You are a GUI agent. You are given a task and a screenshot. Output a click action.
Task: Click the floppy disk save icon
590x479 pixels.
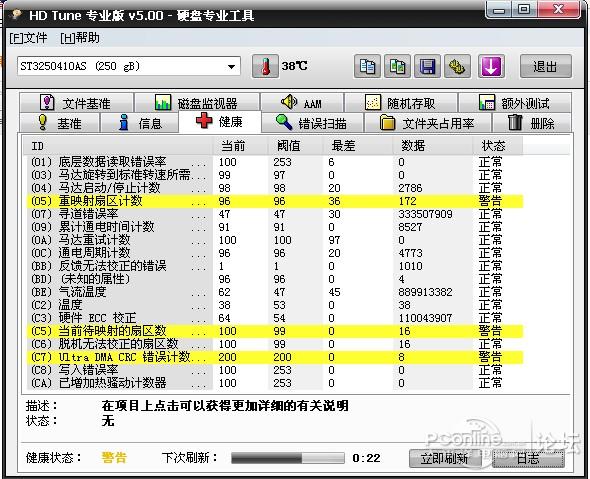click(427, 66)
